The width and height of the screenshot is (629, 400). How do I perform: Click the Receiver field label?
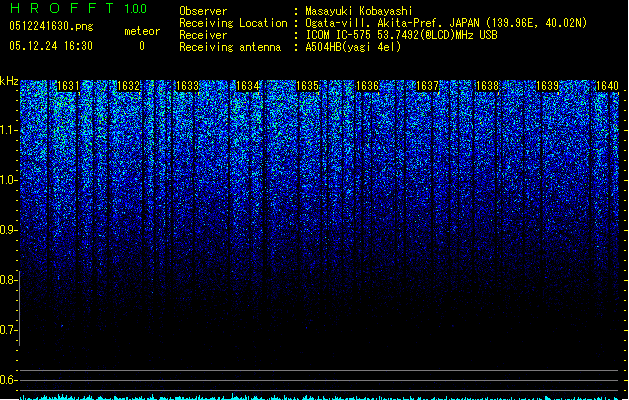tap(203, 35)
